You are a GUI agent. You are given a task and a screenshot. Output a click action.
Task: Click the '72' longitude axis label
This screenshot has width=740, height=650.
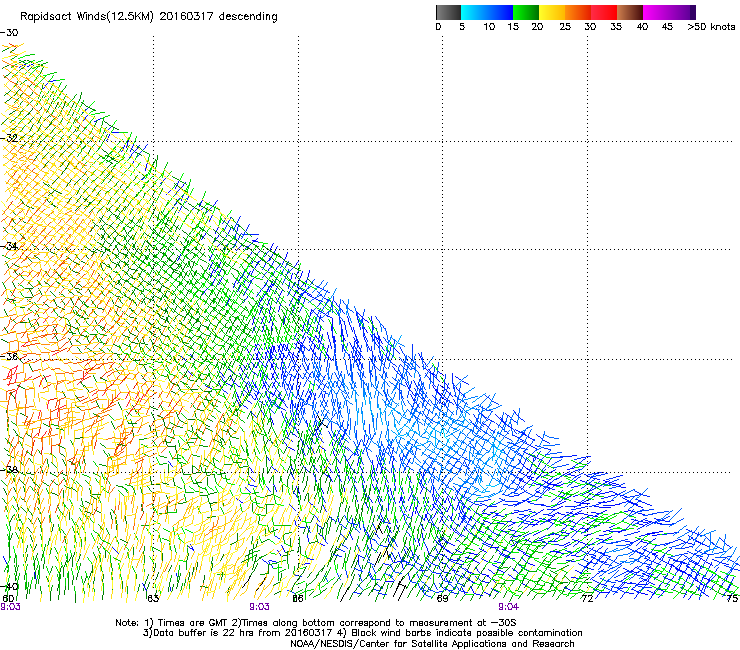tap(587, 599)
